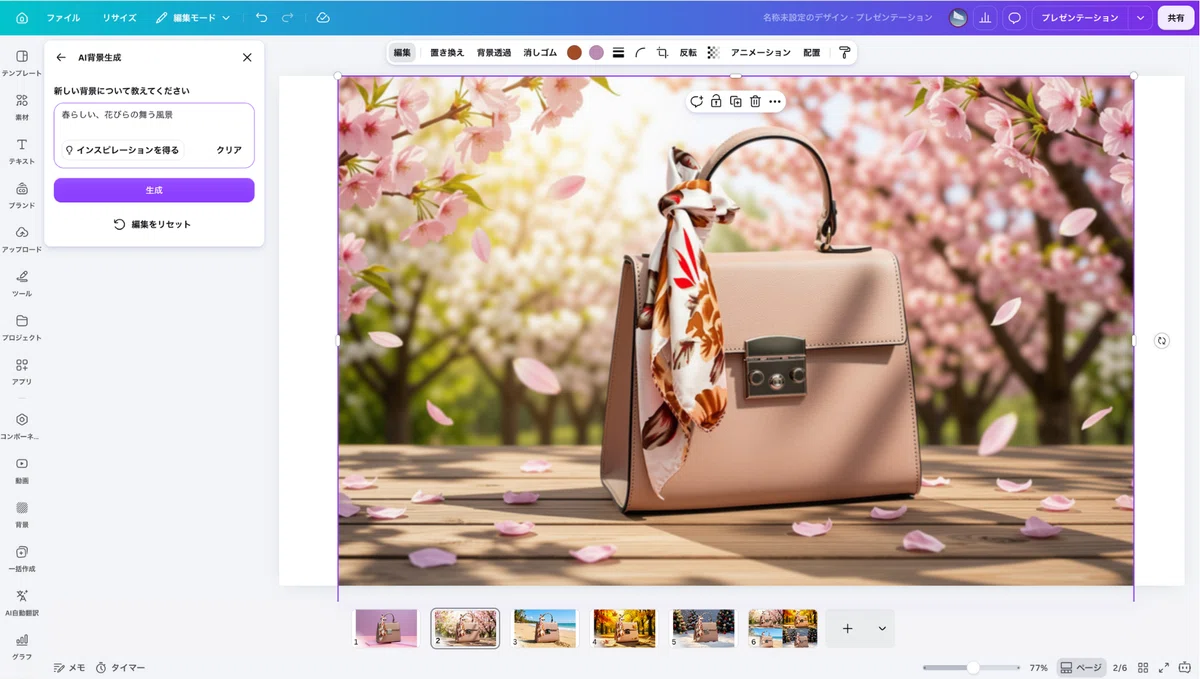Select the brown color swatch
Viewport: 1200px width, 679px height.
(x=574, y=52)
